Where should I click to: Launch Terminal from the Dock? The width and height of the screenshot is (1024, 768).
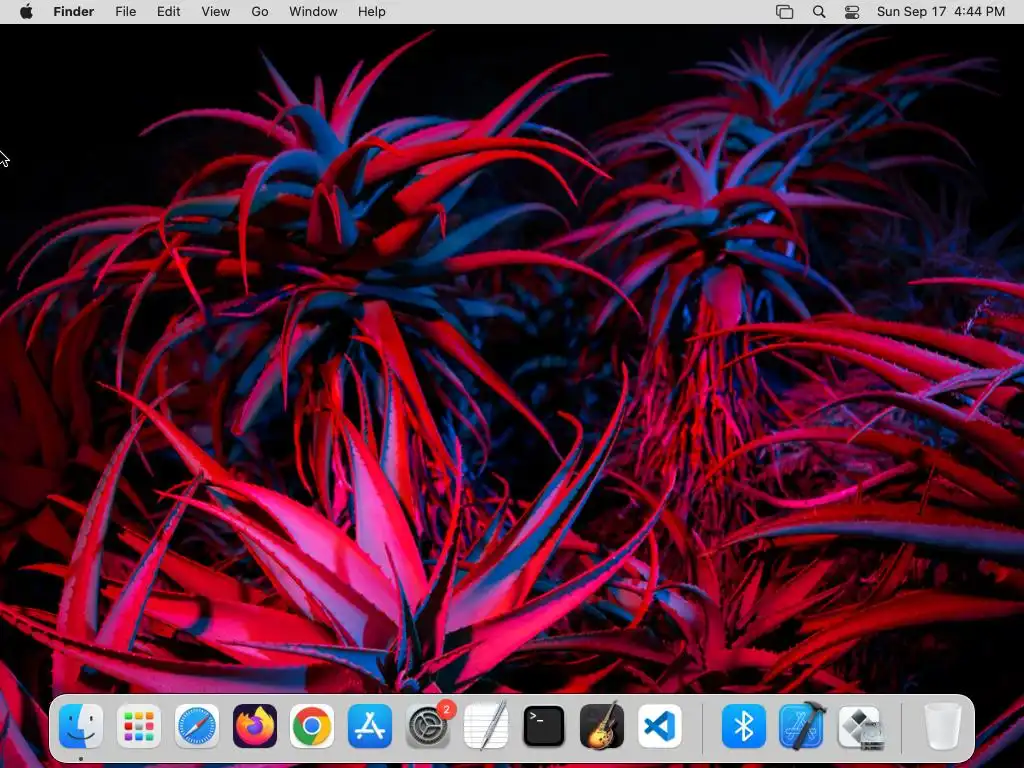click(x=543, y=726)
